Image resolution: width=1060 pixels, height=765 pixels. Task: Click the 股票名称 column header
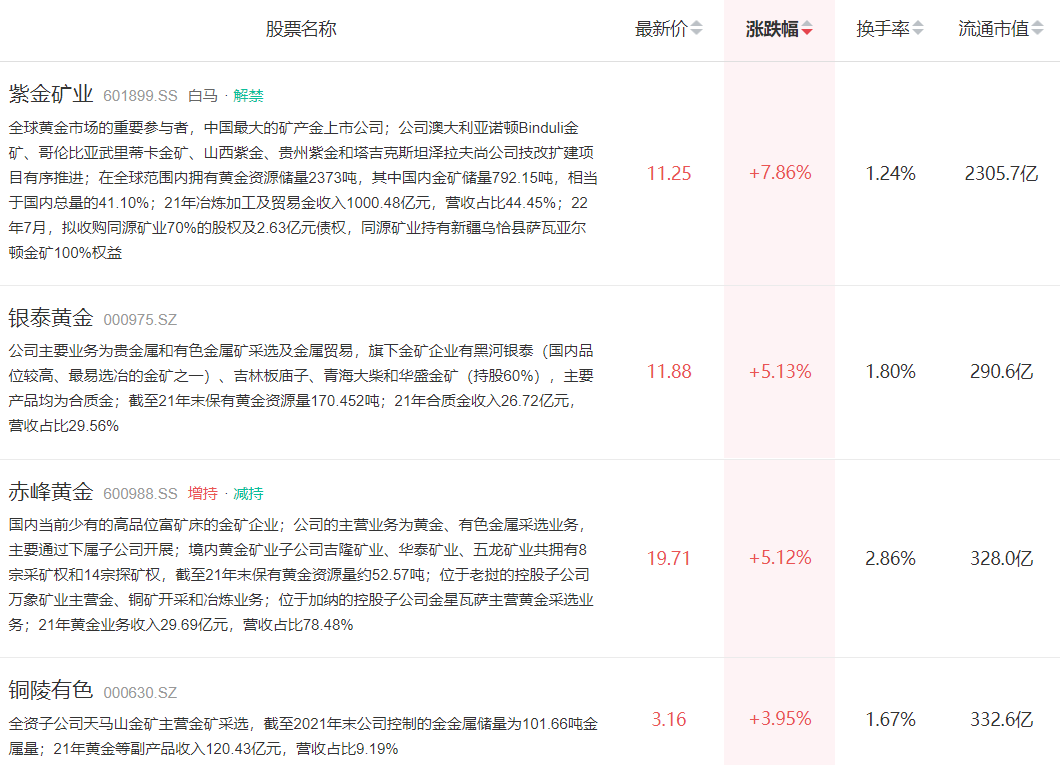tap(301, 29)
